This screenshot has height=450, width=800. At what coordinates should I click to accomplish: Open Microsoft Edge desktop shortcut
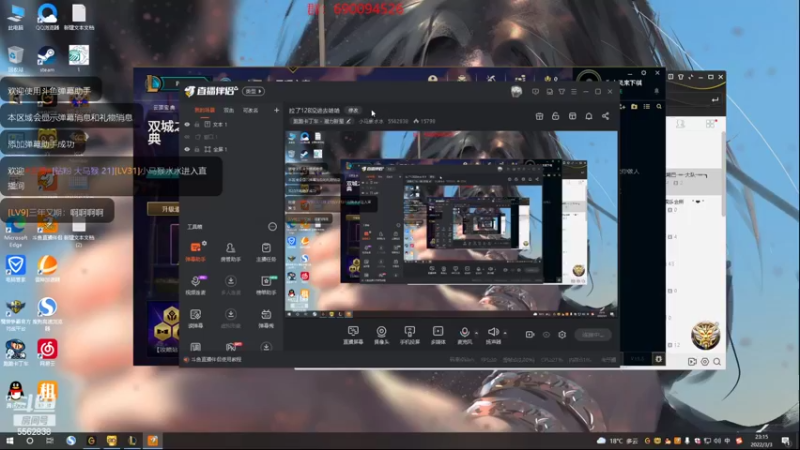coord(16,232)
